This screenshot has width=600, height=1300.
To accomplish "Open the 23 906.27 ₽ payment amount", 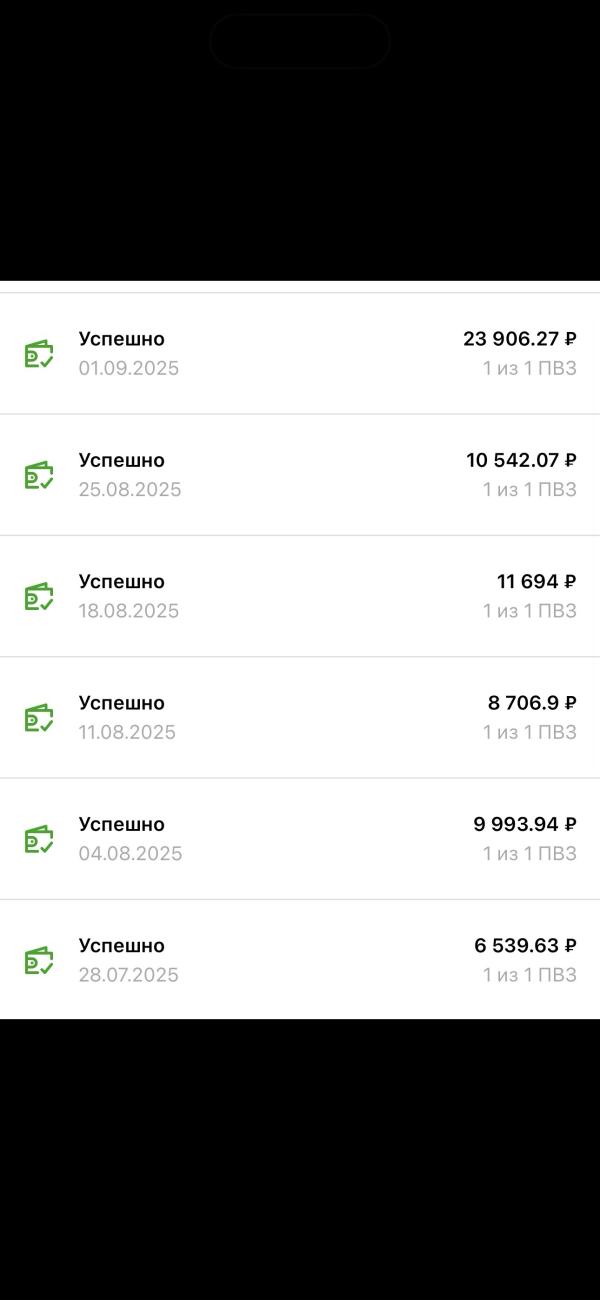I will point(519,339).
